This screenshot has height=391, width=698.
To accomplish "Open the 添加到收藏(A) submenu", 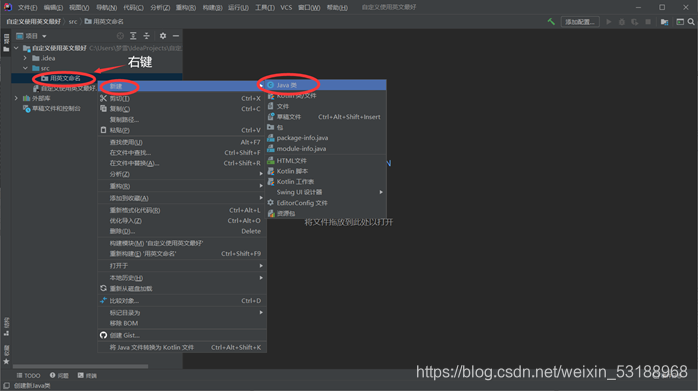I will 182,198.
